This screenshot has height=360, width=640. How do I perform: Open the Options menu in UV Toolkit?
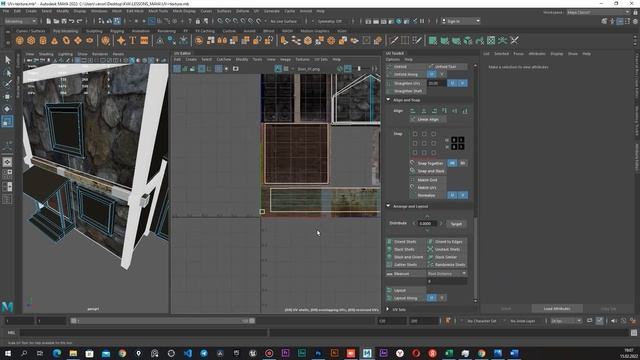pos(393,60)
